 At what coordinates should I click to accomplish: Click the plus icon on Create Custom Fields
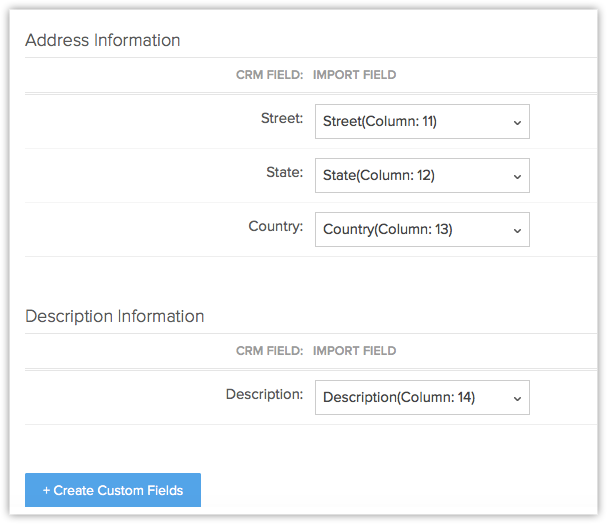pos(46,491)
